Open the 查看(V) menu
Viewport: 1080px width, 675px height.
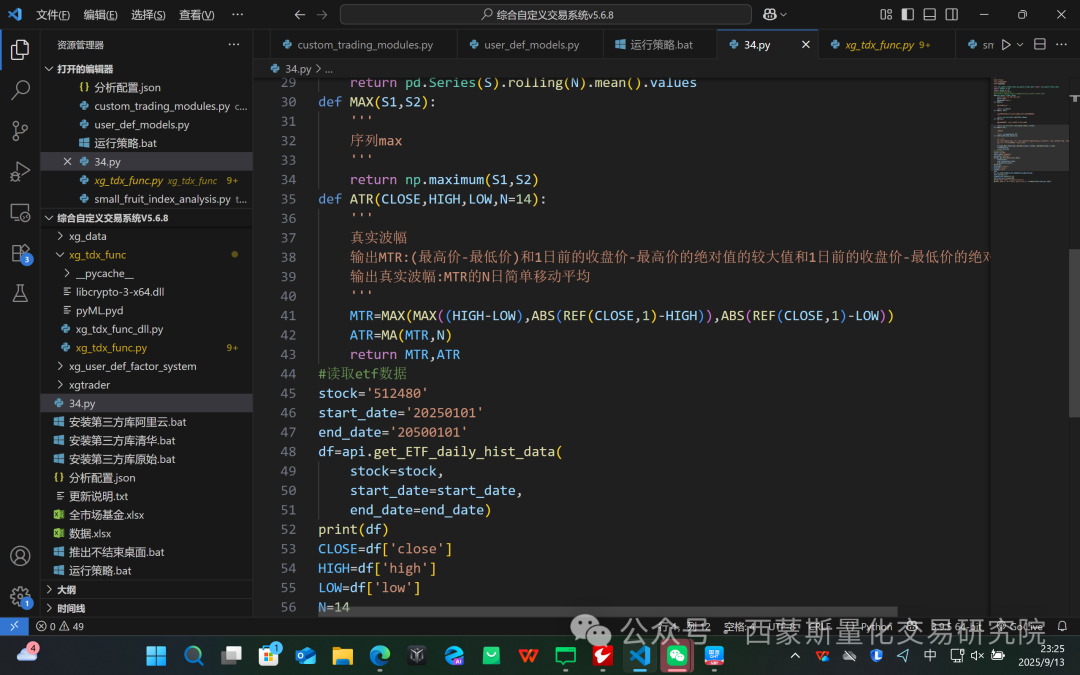point(196,14)
